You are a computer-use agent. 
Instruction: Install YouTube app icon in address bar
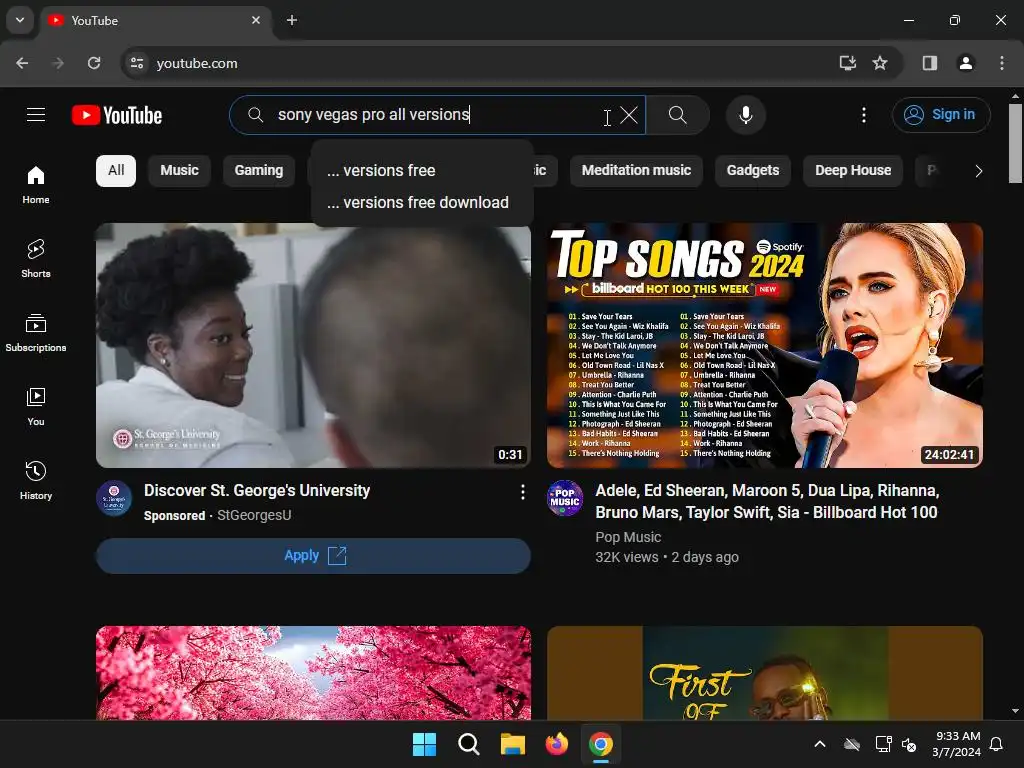click(848, 63)
